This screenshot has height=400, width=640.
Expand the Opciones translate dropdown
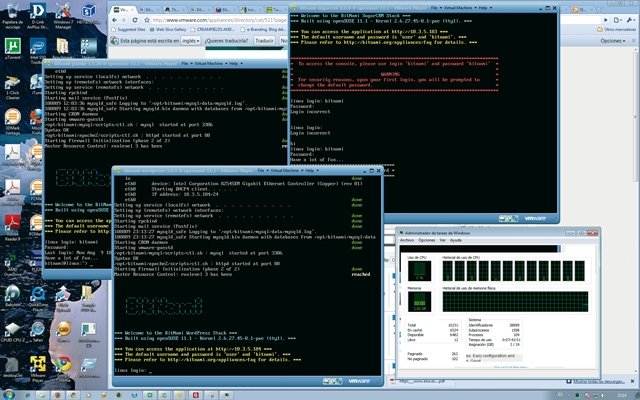point(613,41)
